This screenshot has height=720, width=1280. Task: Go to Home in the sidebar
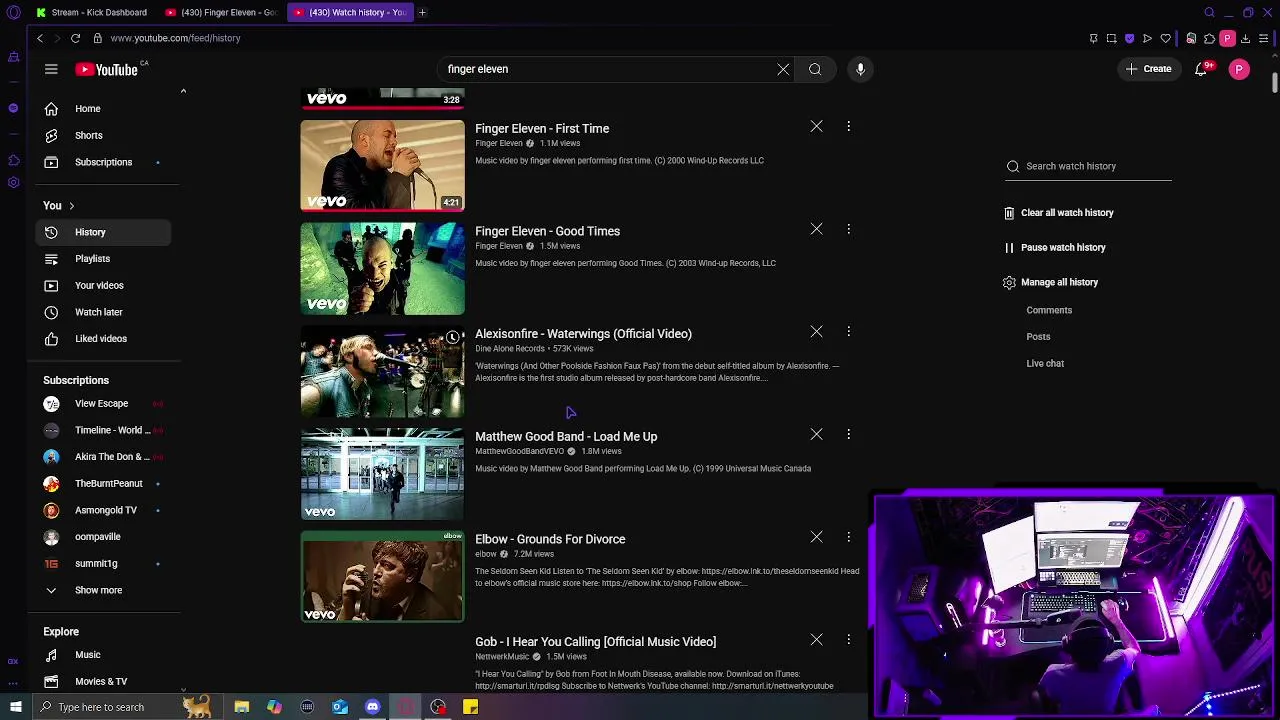104,109
